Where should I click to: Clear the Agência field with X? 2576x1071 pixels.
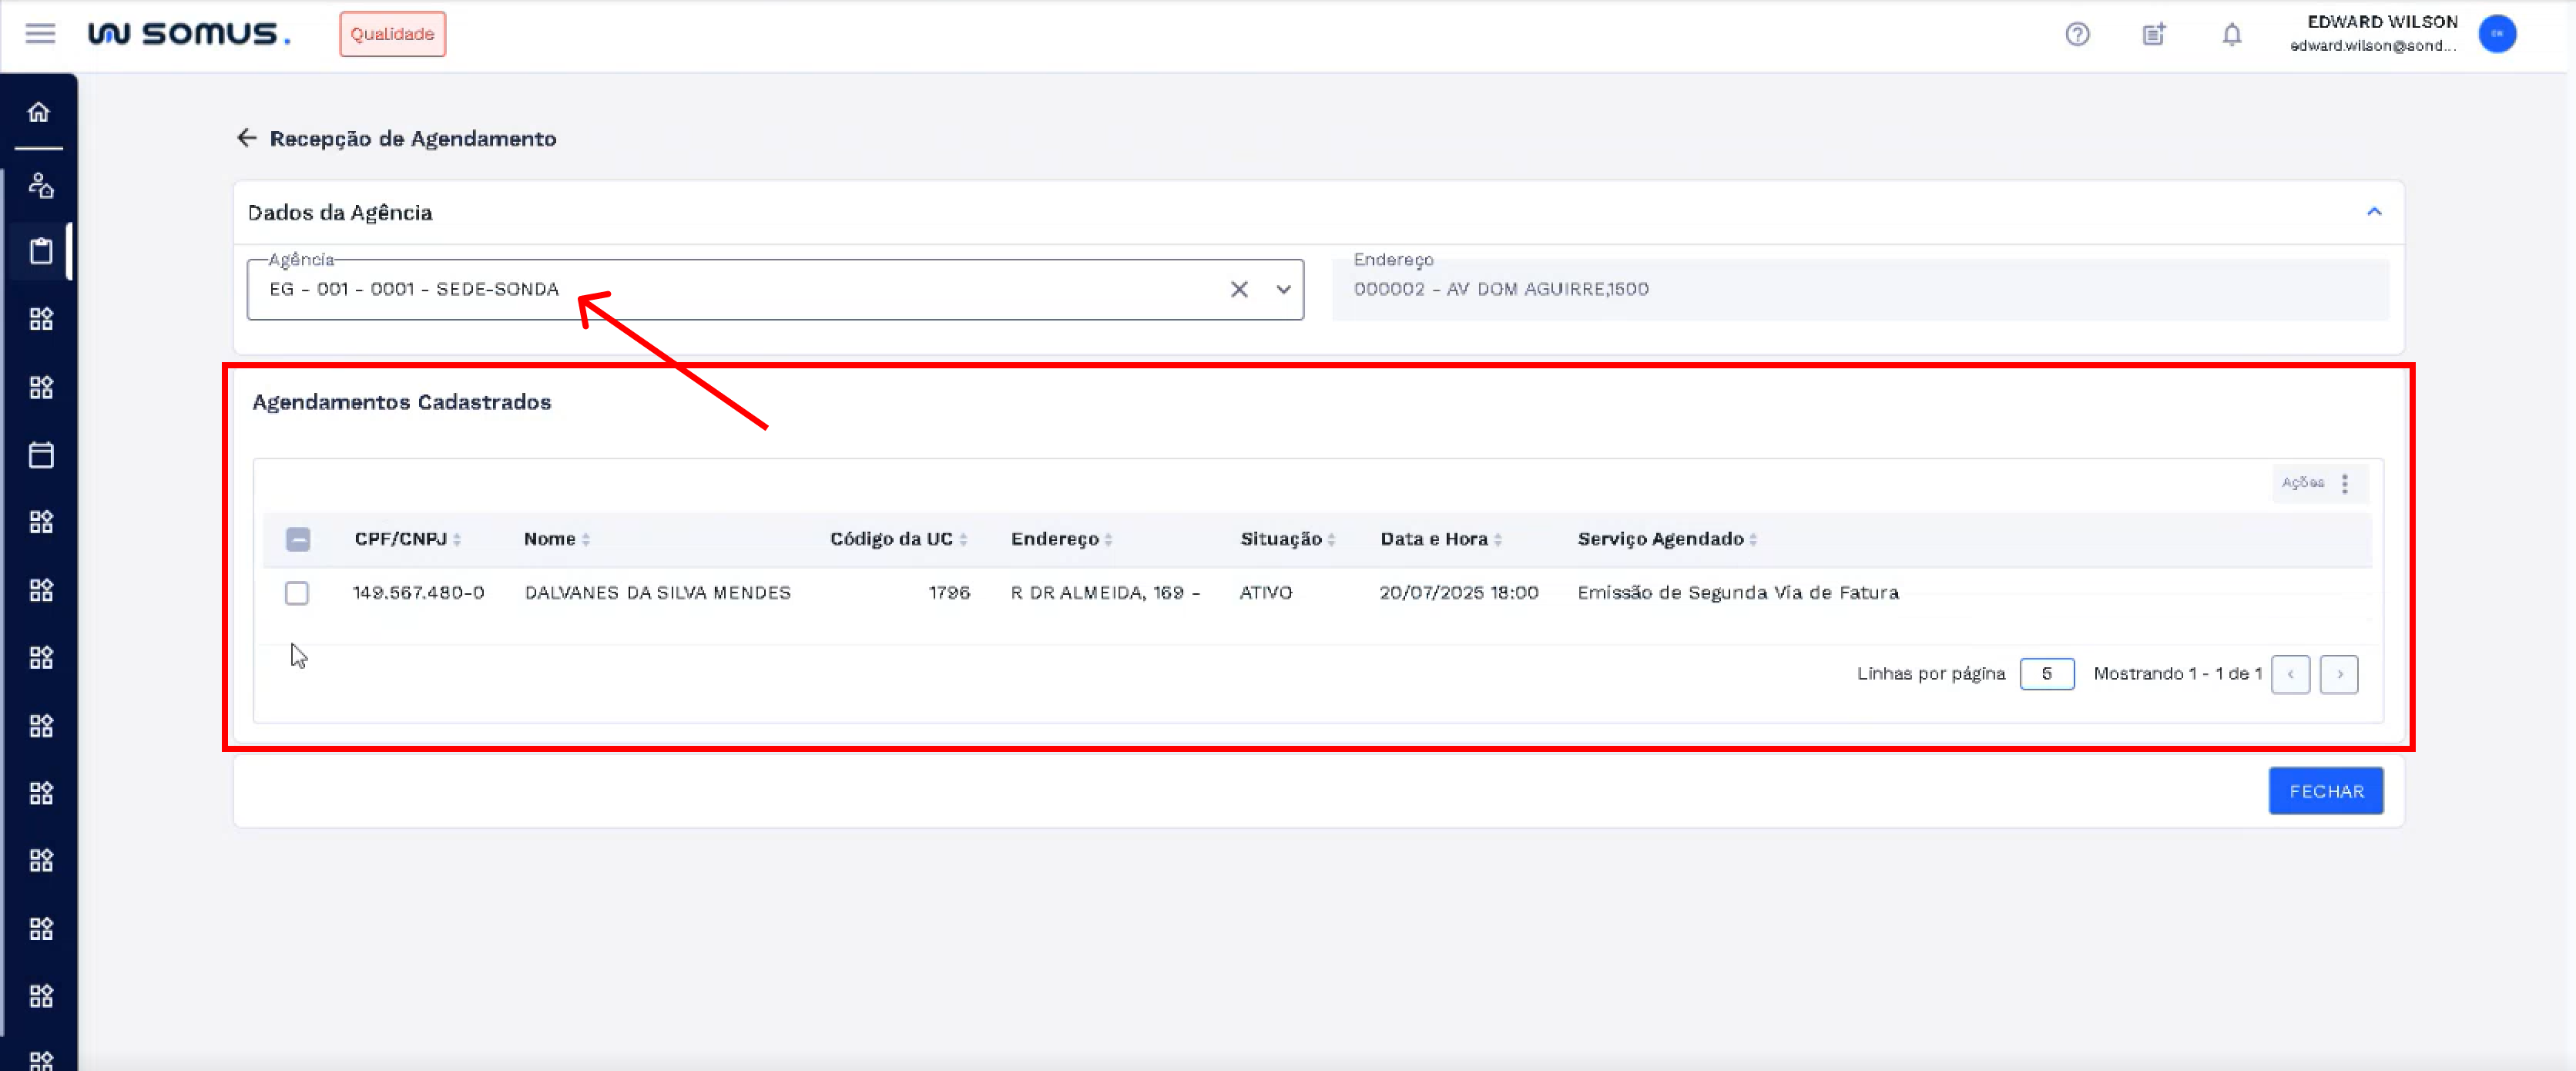1239,290
